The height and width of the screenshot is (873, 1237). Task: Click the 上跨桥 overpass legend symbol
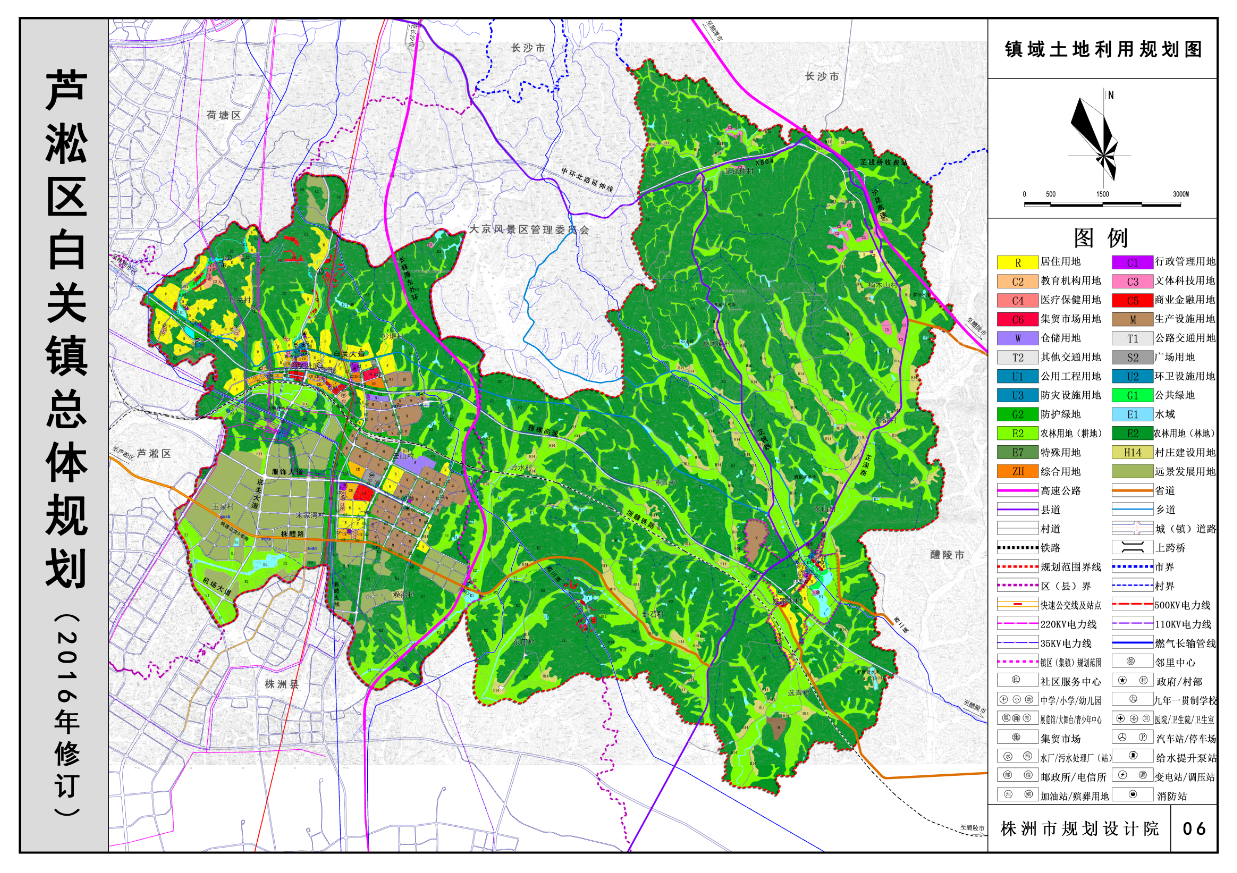tap(1133, 548)
